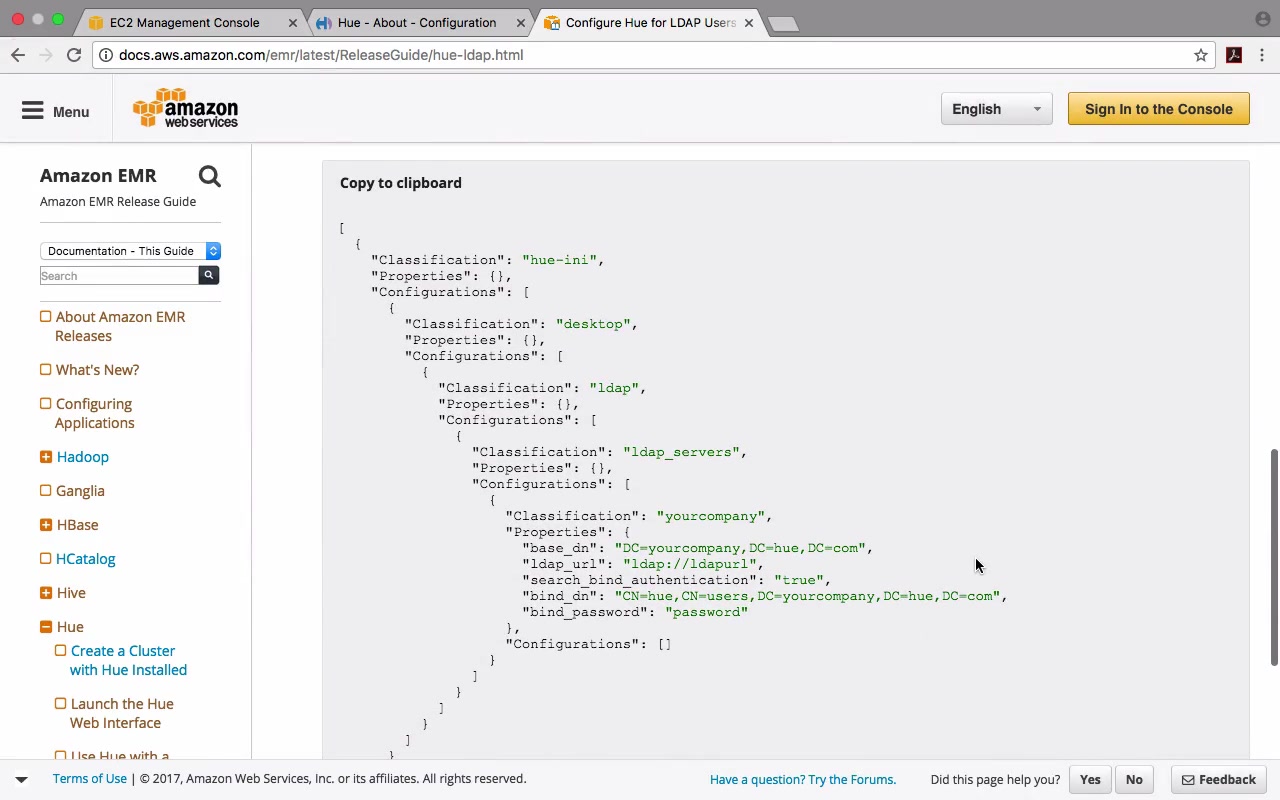Viewport: 1280px width, 800px height.
Task: Open the hamburger Menu icon
Action: 33,111
